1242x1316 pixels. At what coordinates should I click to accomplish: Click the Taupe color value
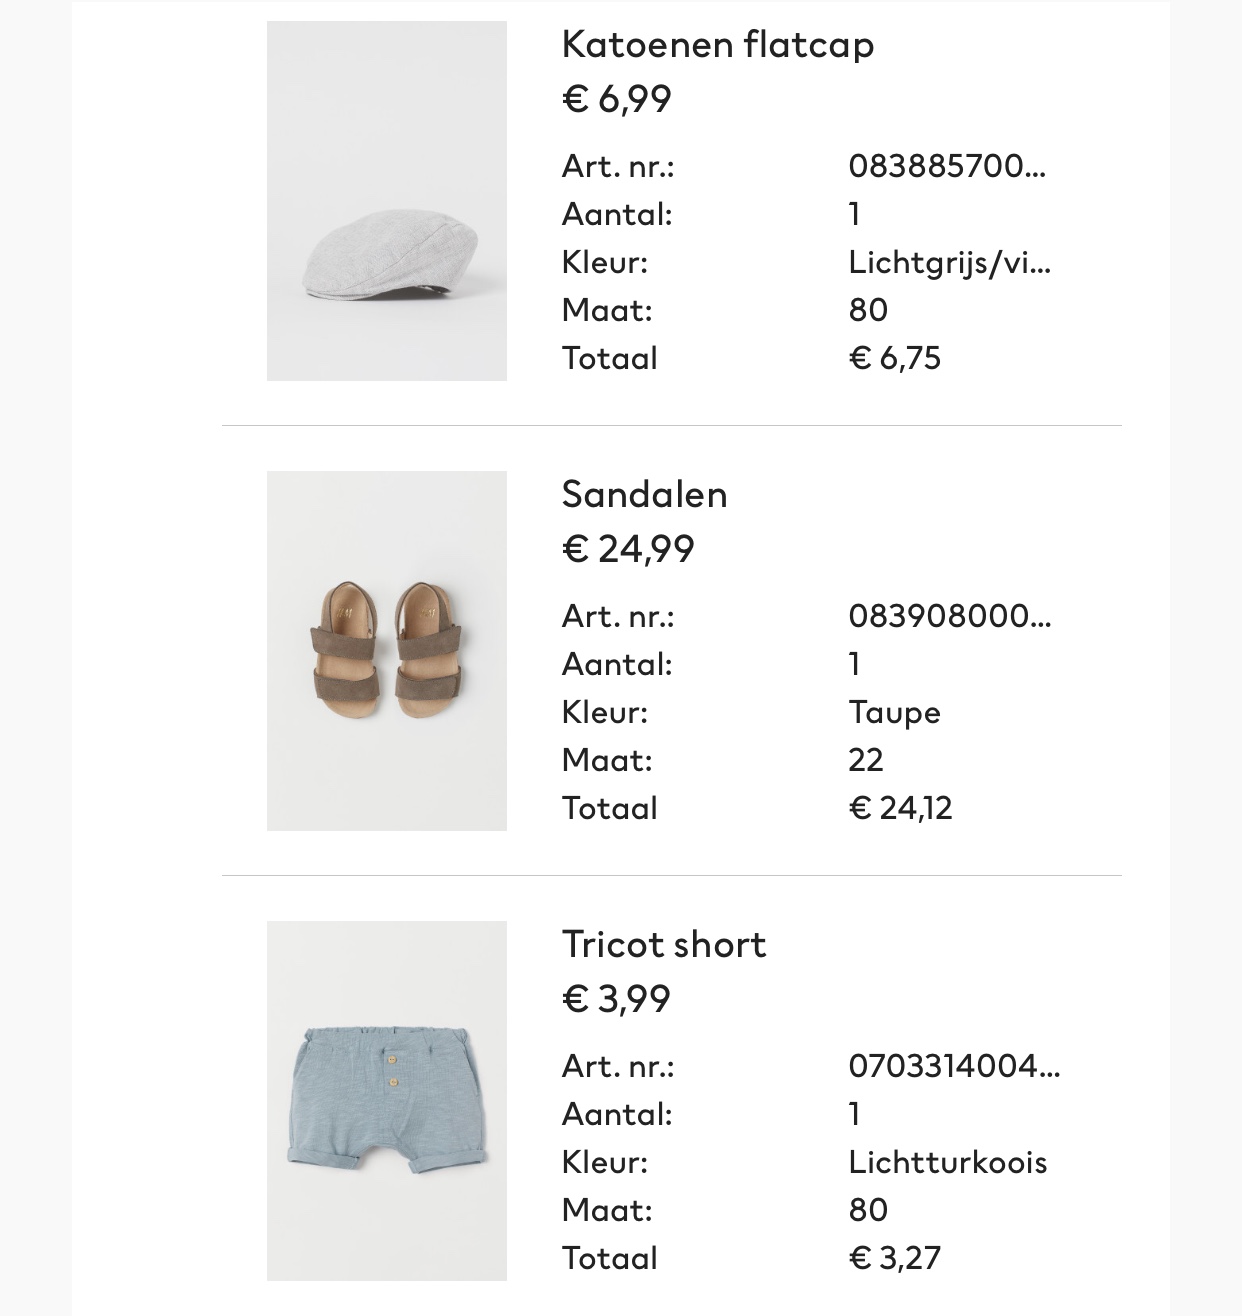pos(895,713)
